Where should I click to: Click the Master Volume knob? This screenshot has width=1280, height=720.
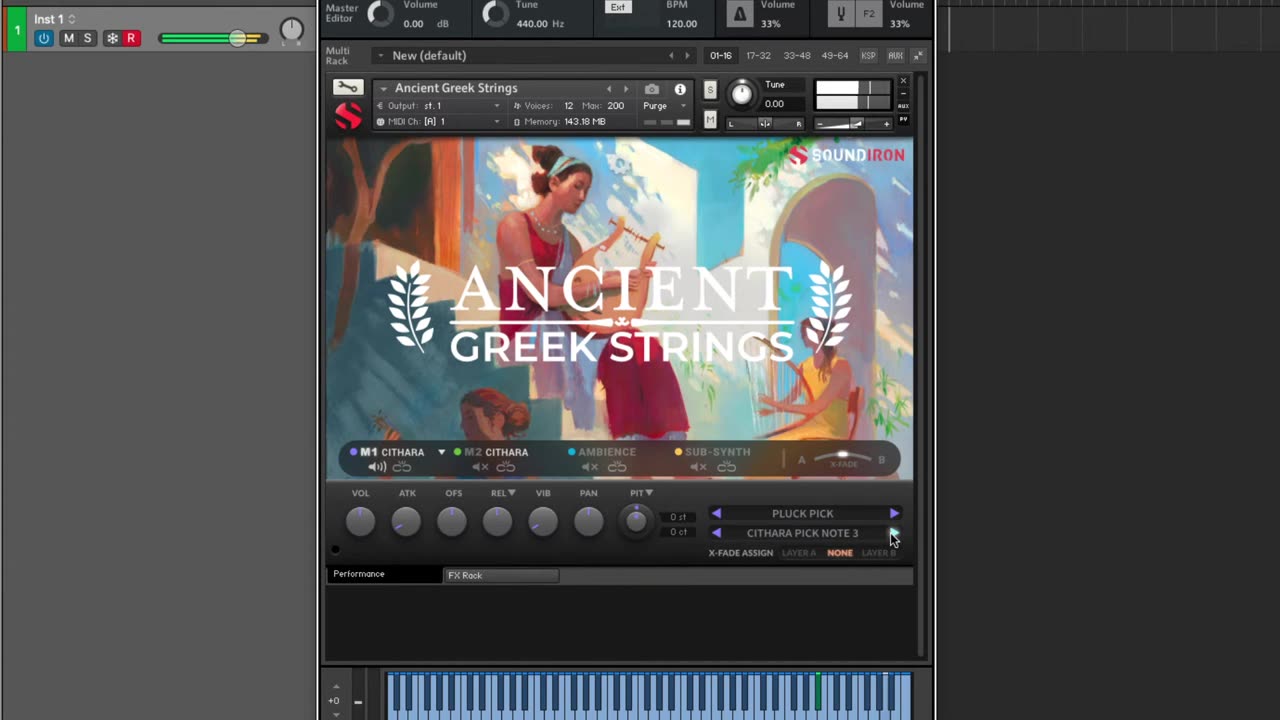tap(381, 13)
